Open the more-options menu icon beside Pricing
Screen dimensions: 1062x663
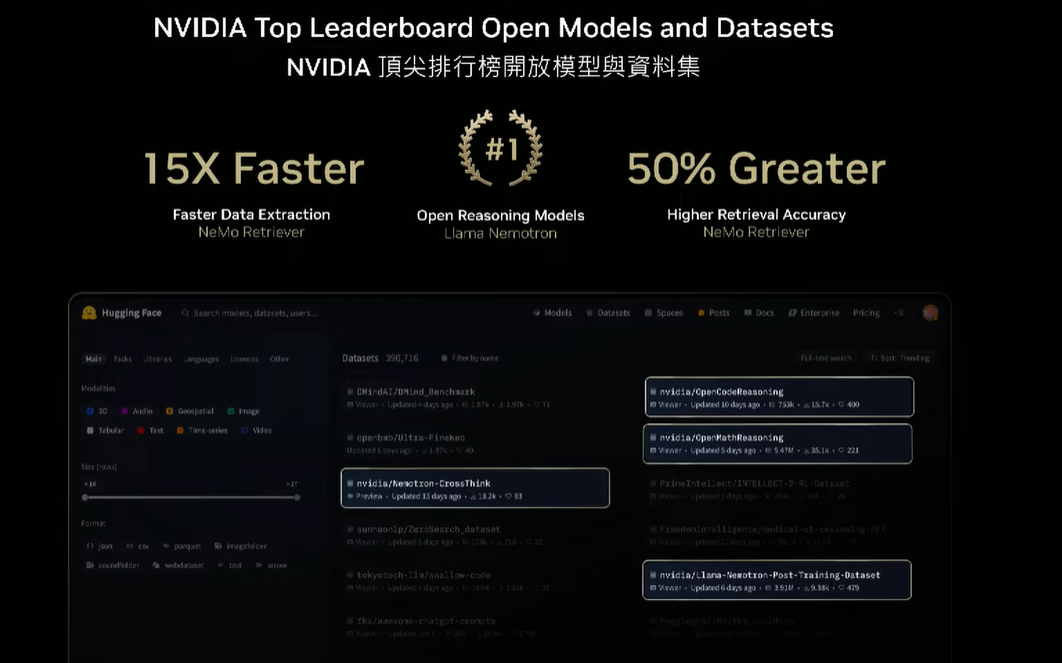[899, 313]
